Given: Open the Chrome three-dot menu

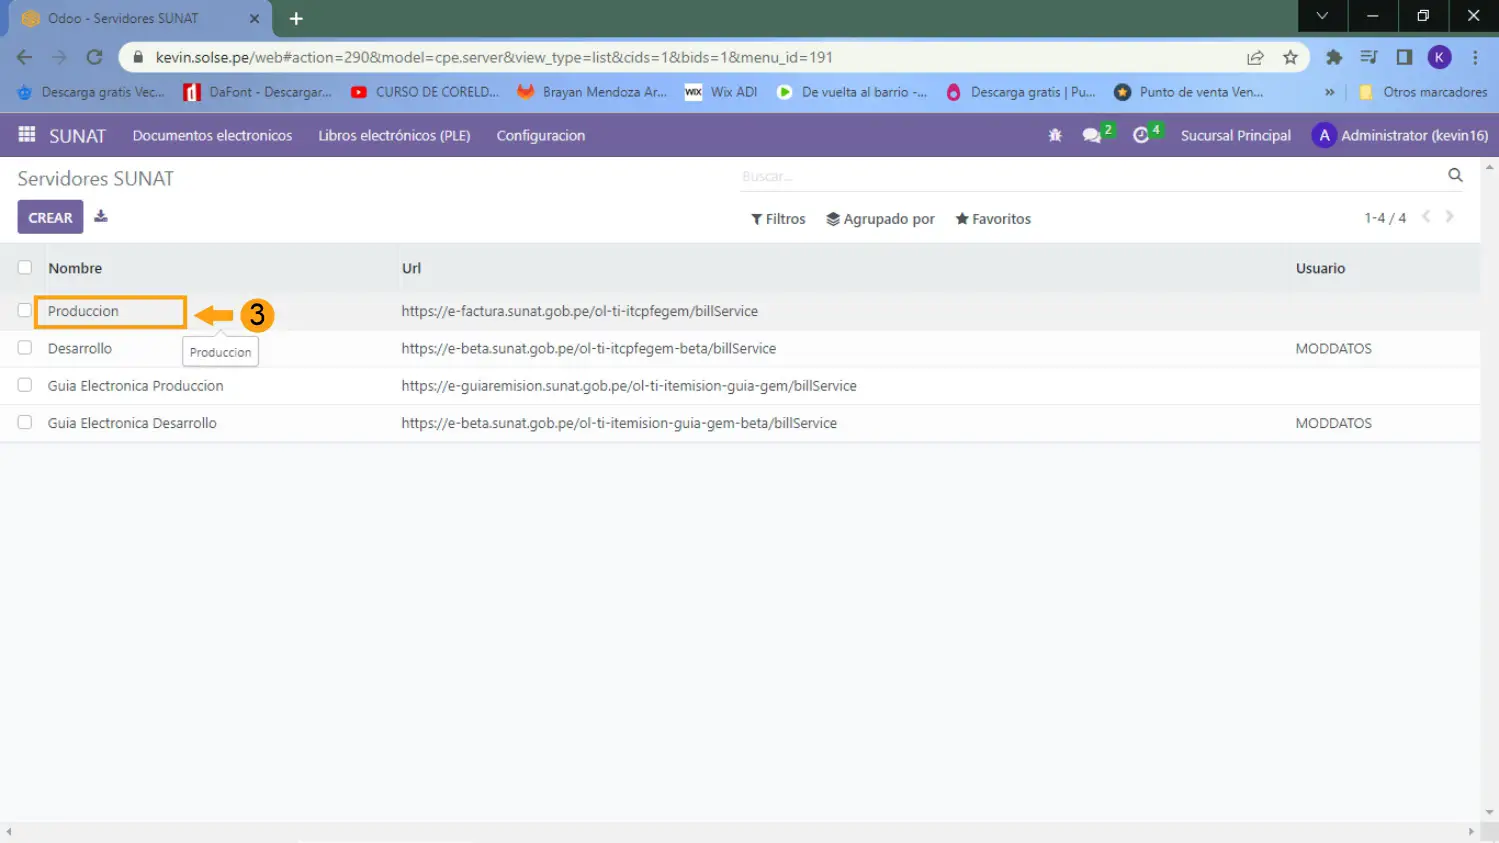Looking at the screenshot, I should coord(1475,57).
